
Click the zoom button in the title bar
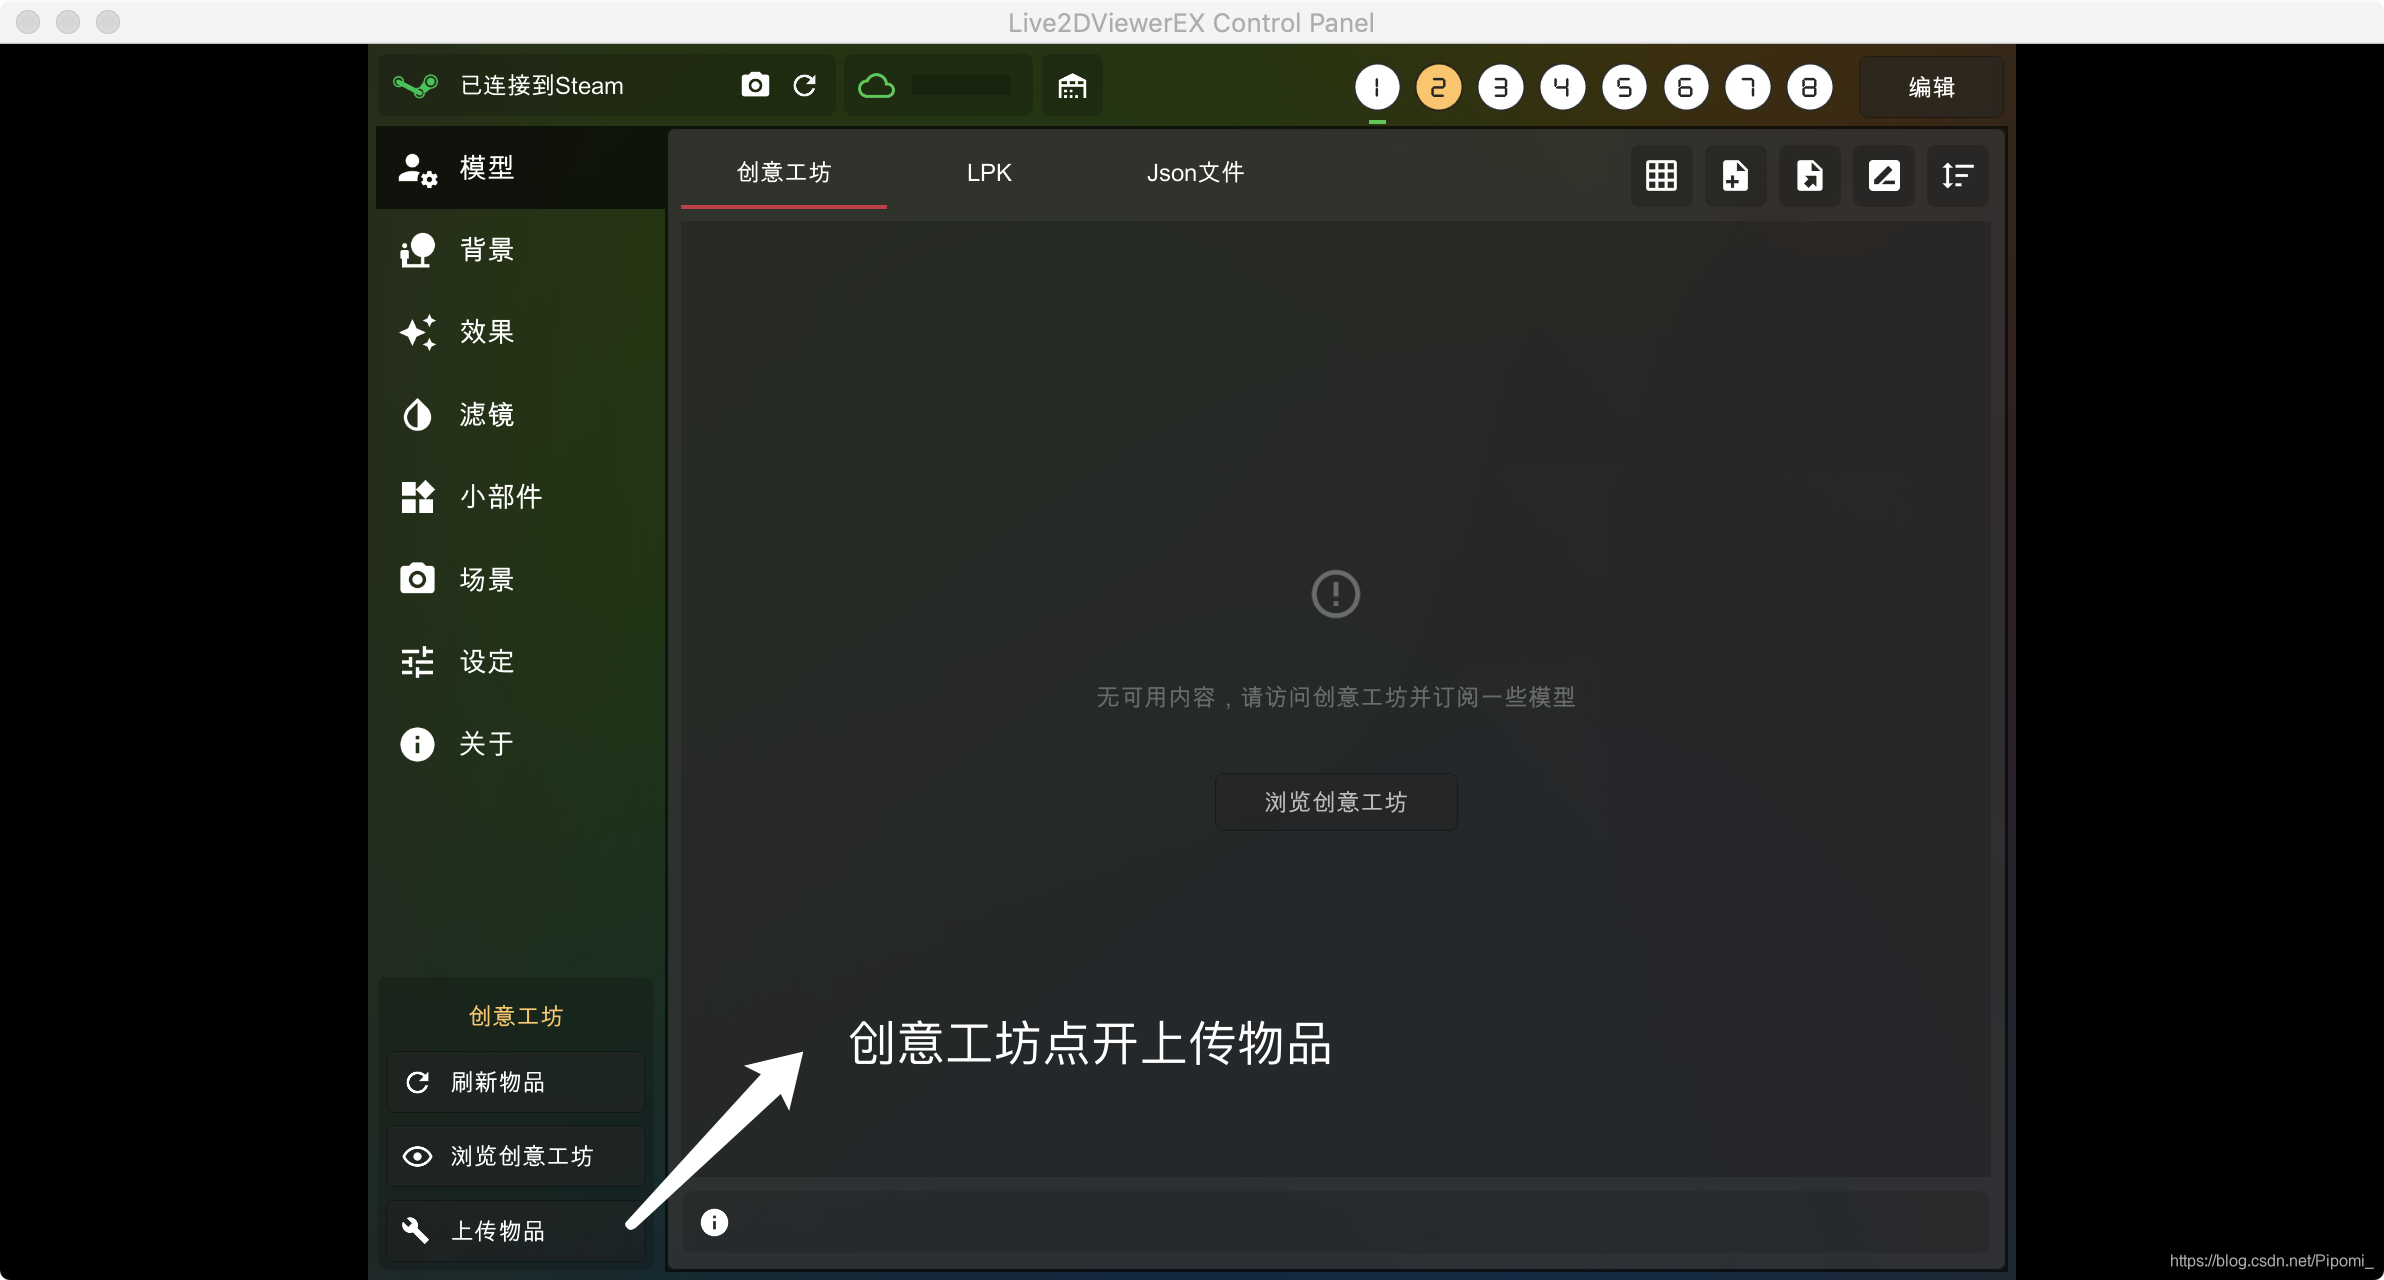[108, 21]
